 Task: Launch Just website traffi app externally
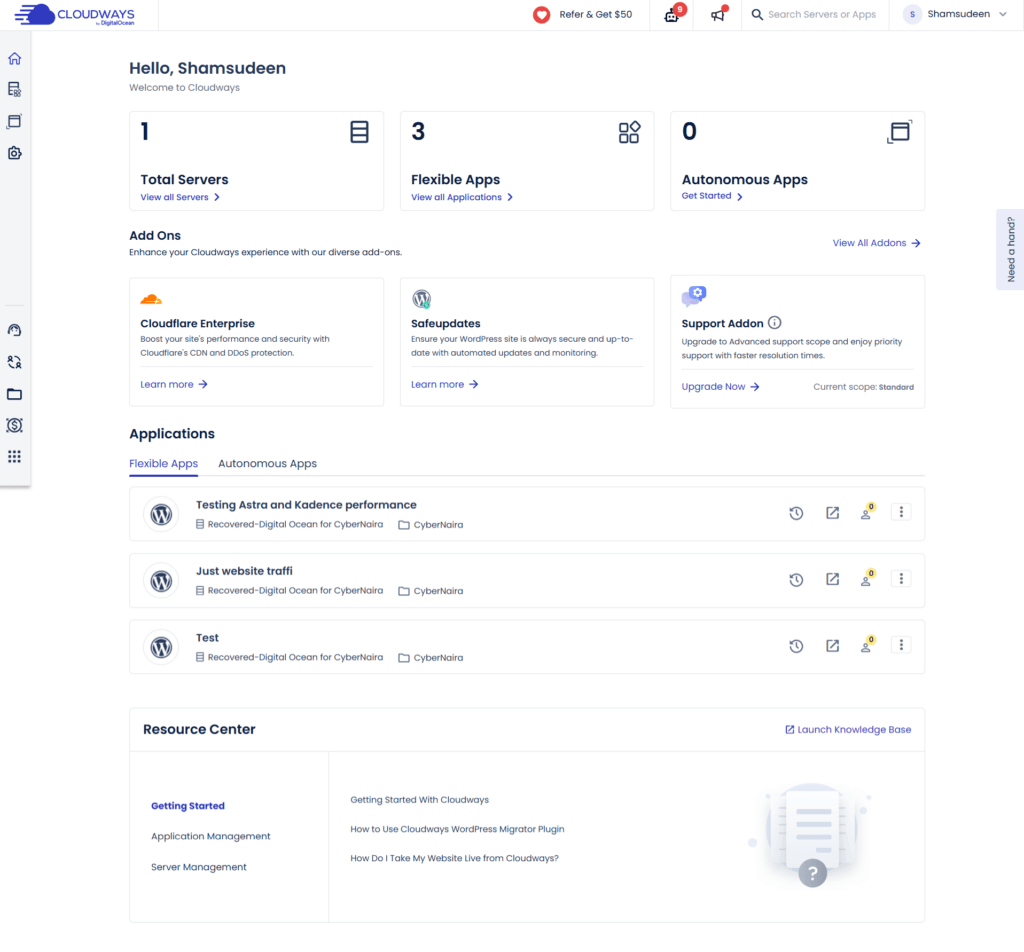pyautogui.click(x=833, y=579)
